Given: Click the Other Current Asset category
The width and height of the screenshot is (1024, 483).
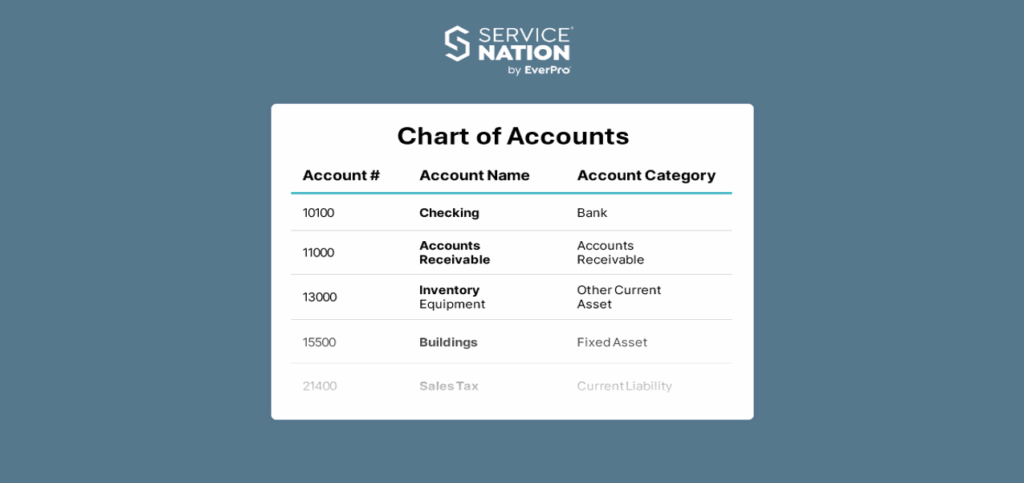Looking at the screenshot, I should [x=618, y=297].
